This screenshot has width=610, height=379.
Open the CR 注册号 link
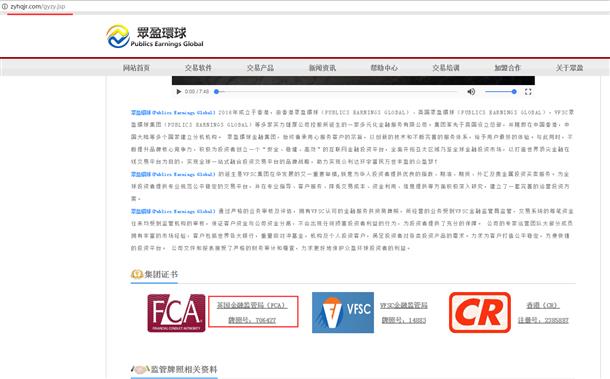543,321
